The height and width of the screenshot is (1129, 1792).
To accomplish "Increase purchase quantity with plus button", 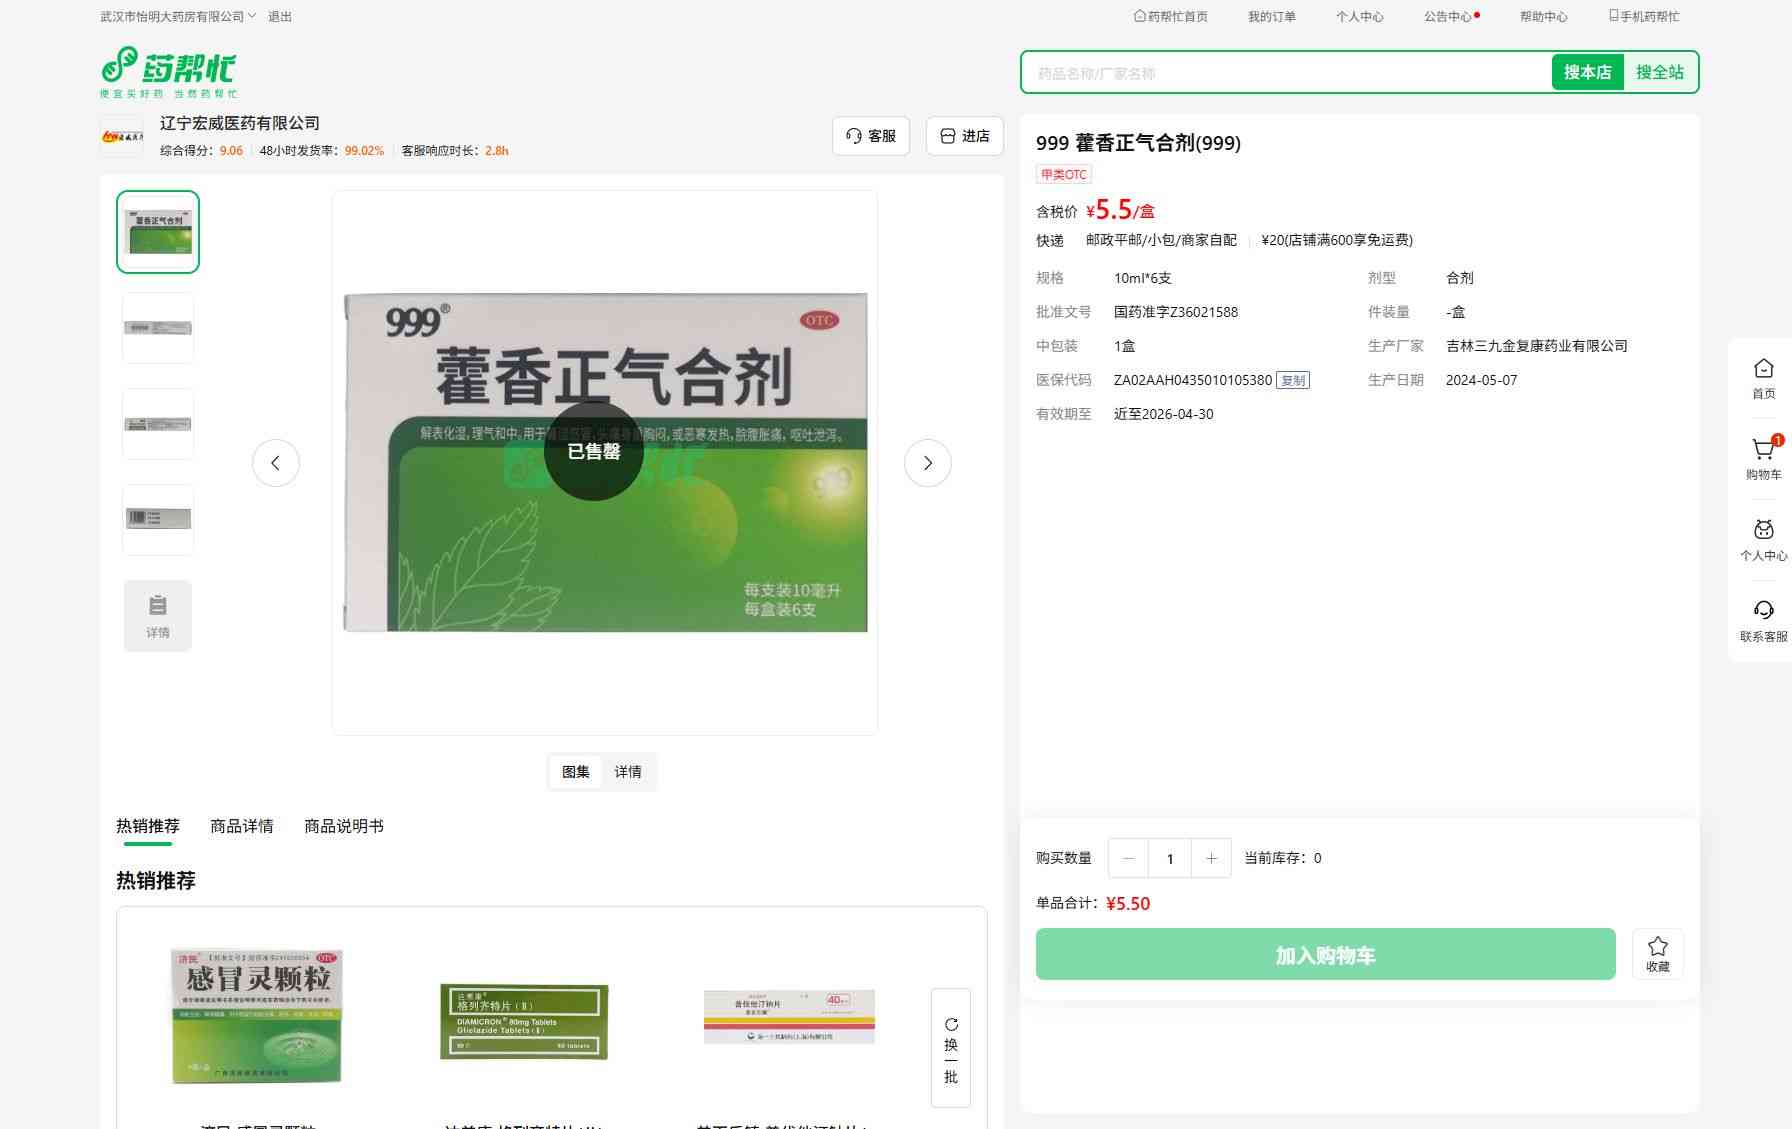I will [1211, 858].
